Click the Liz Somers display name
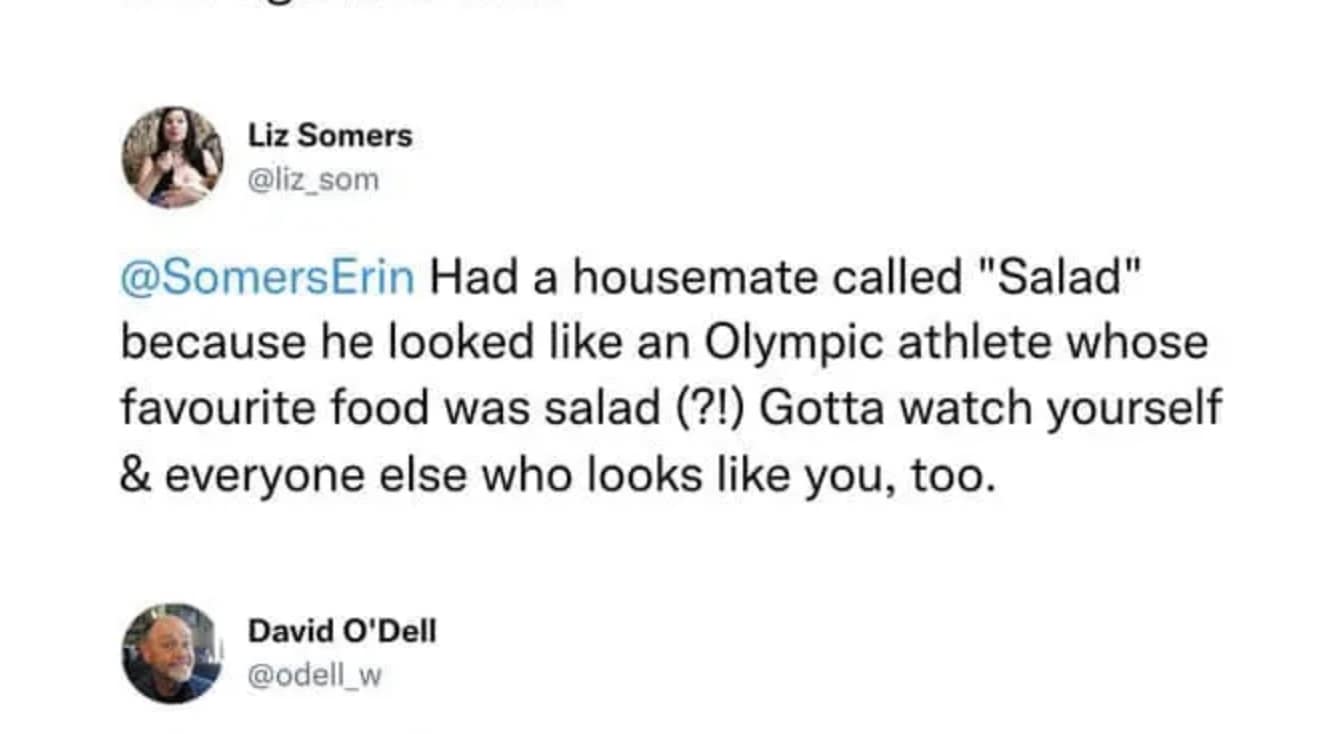Screen dimensions: 1328x734 click(x=330, y=136)
